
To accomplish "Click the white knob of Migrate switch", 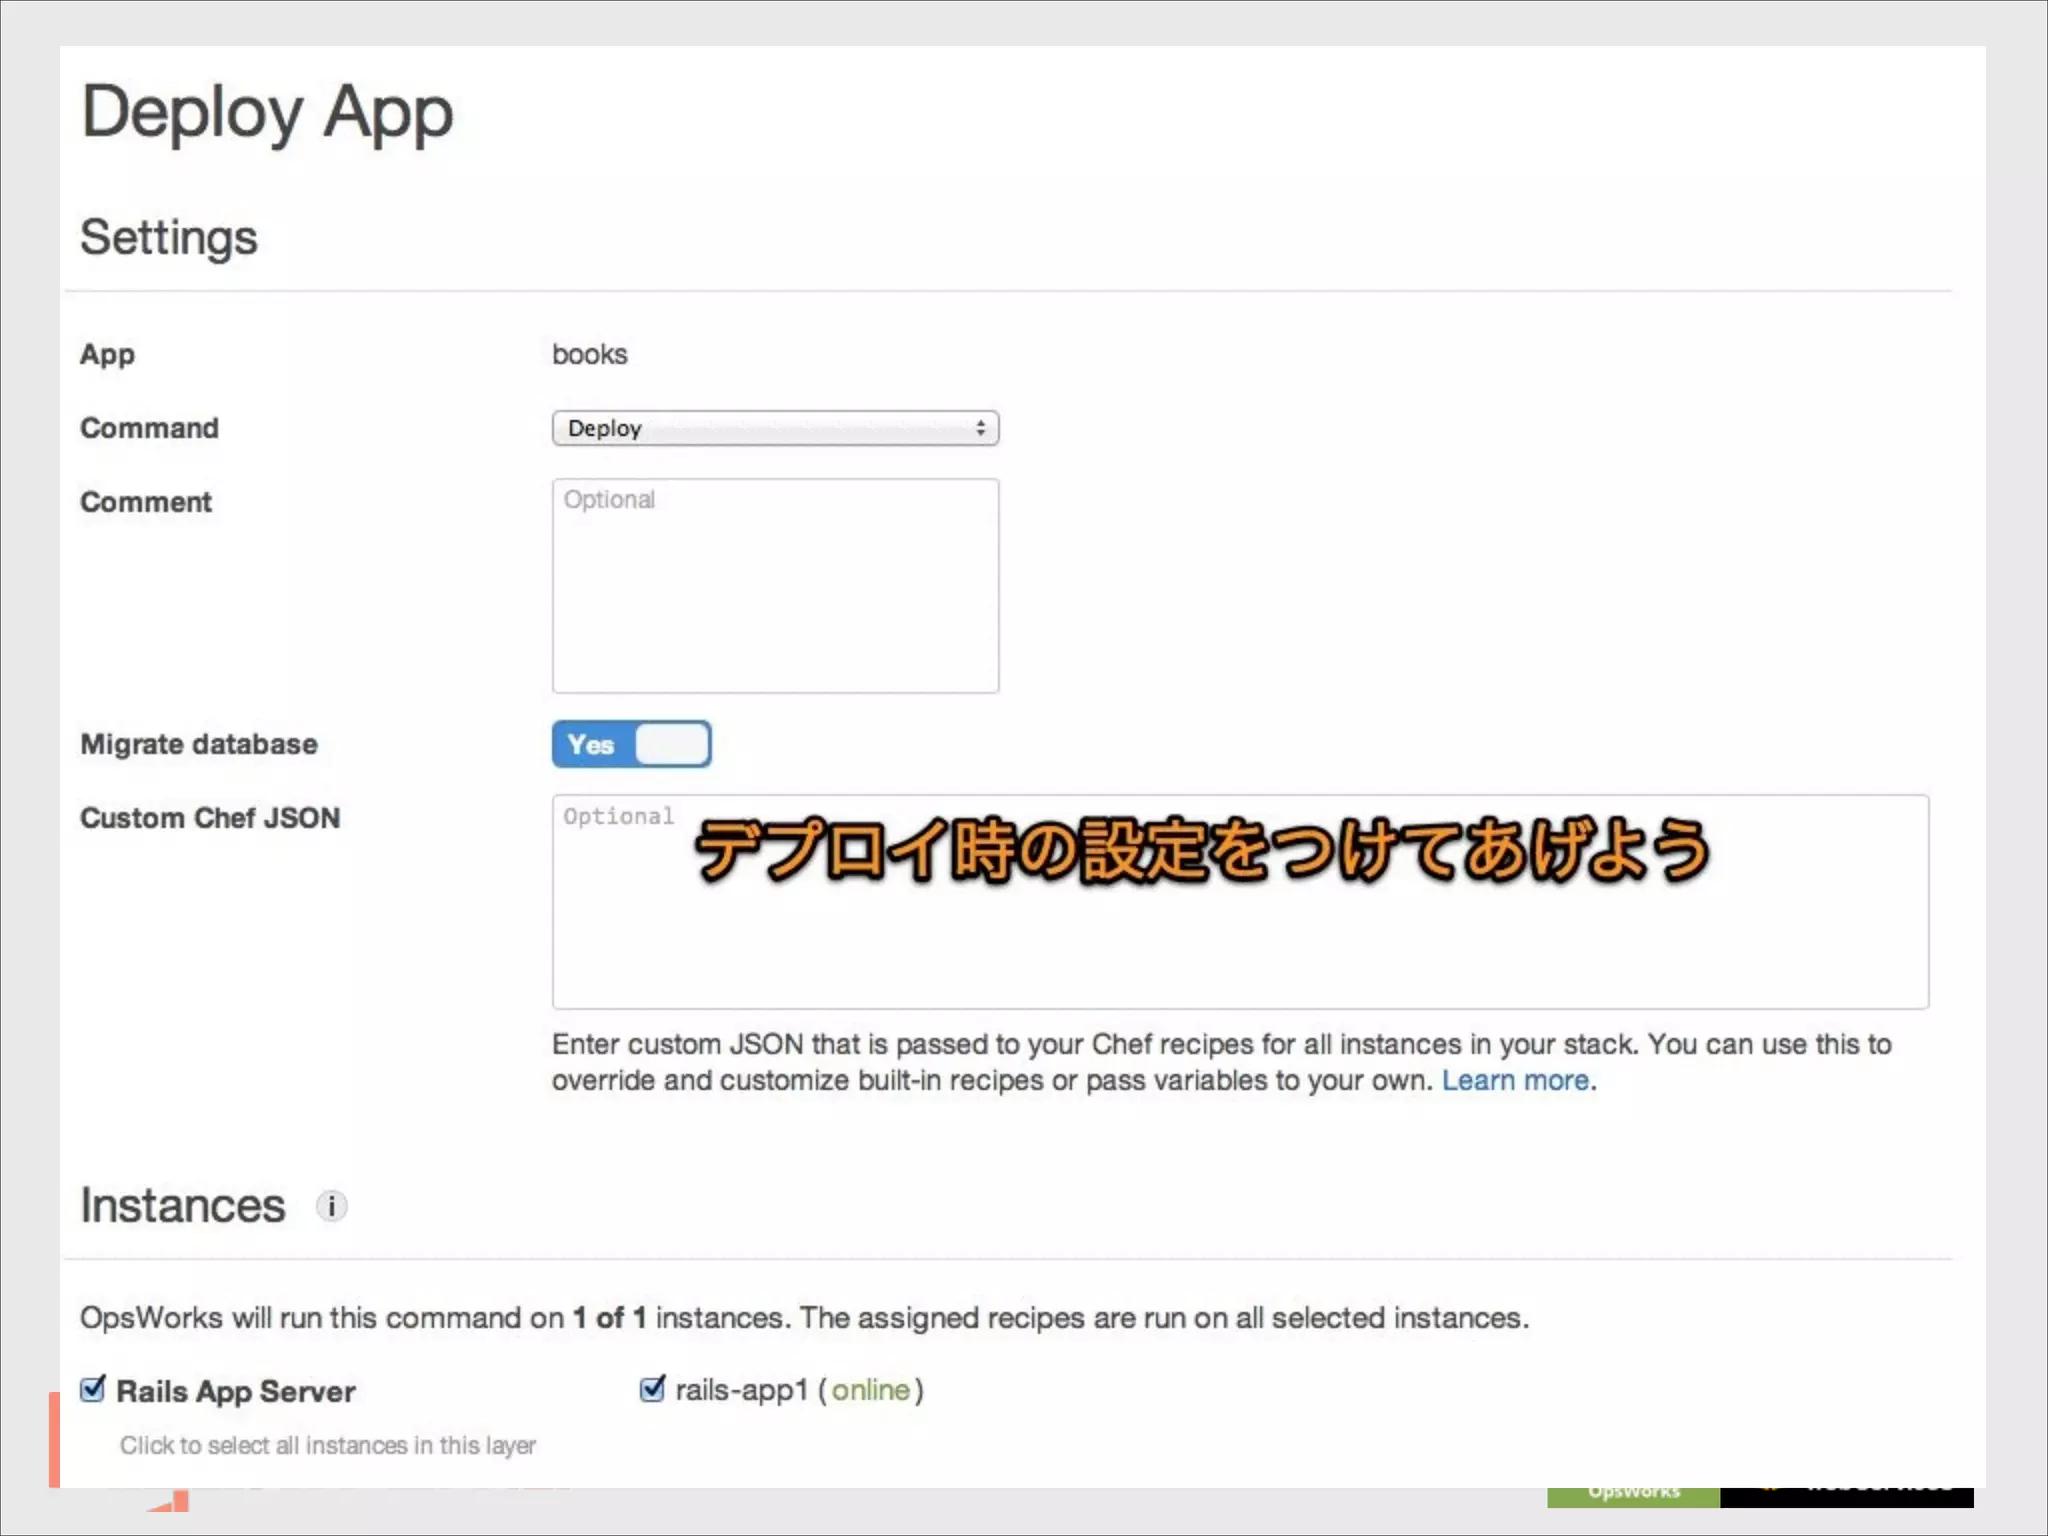I will 672,744.
